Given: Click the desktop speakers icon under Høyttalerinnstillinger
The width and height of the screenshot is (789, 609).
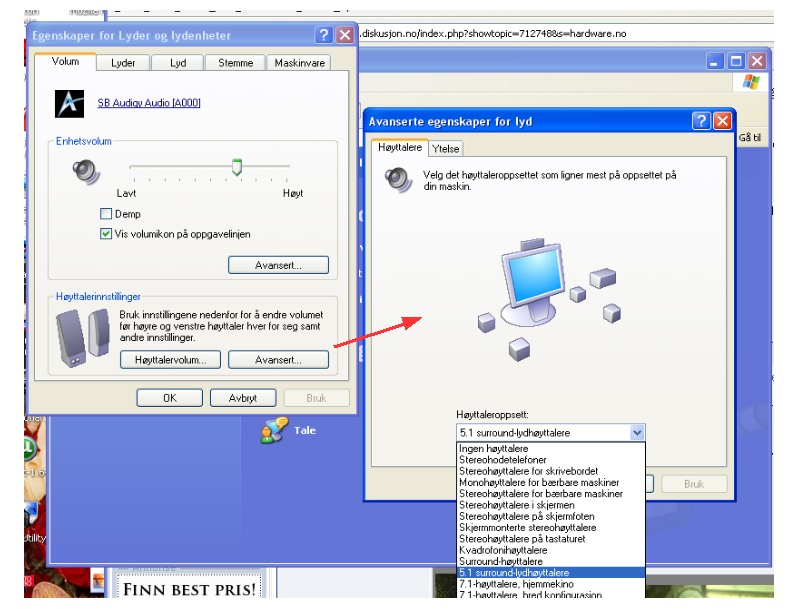Looking at the screenshot, I should (83, 337).
